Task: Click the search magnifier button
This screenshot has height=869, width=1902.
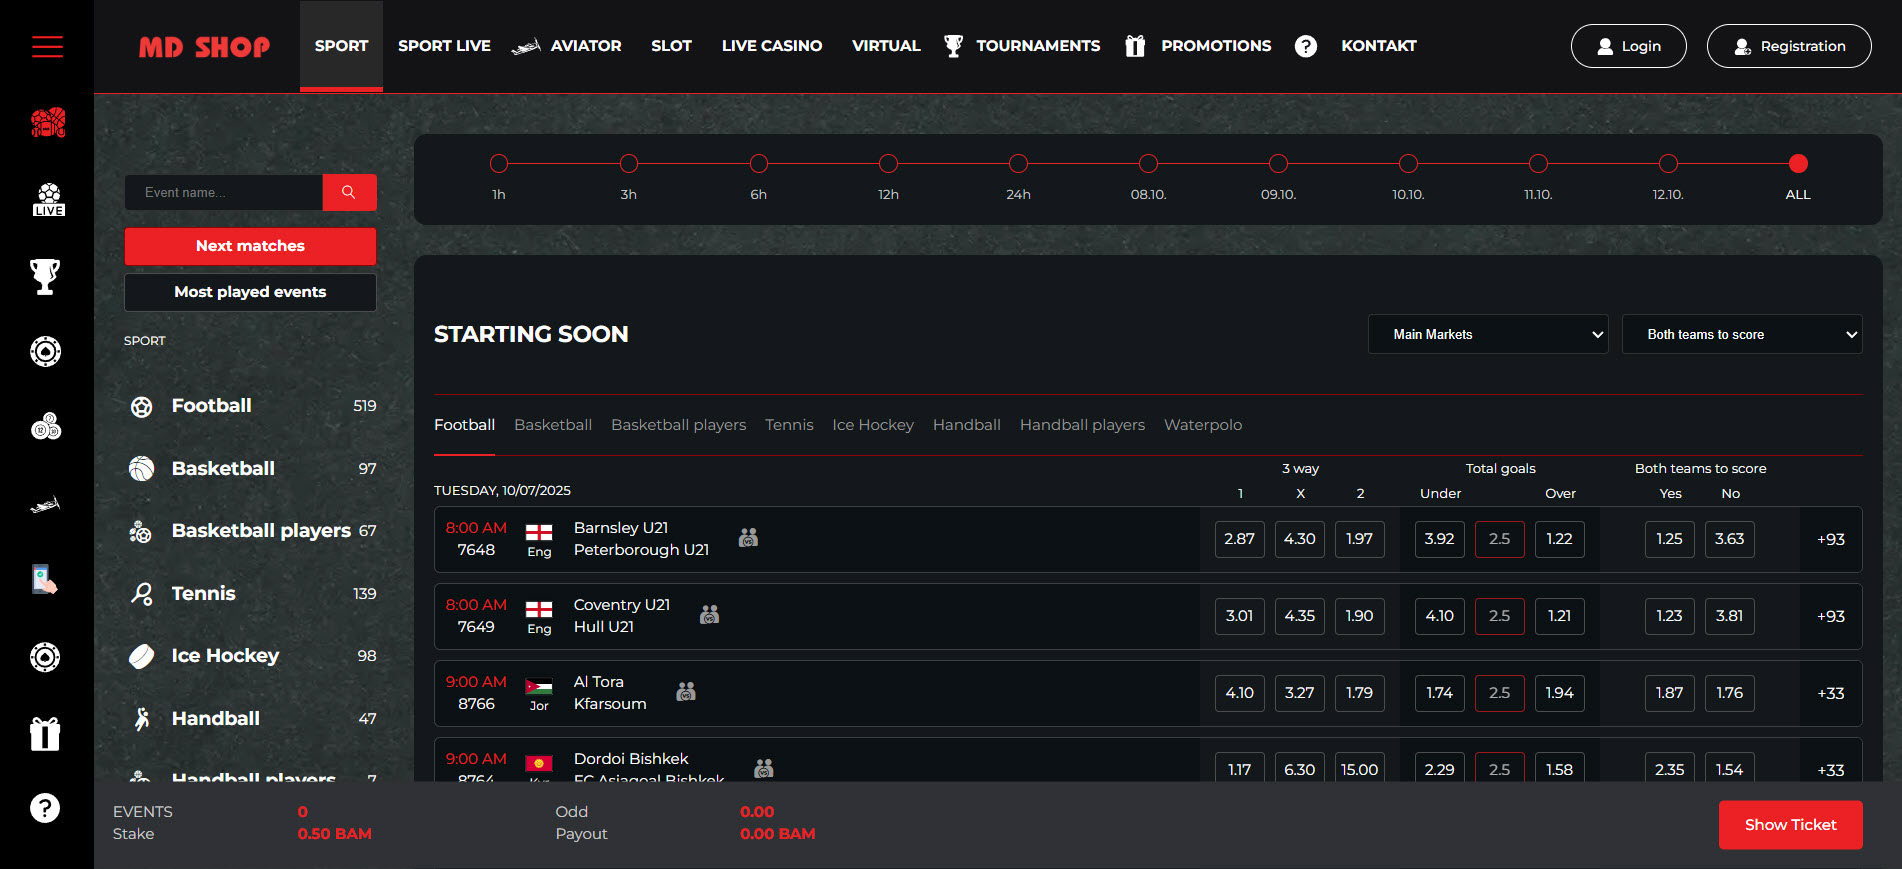Action: (349, 192)
